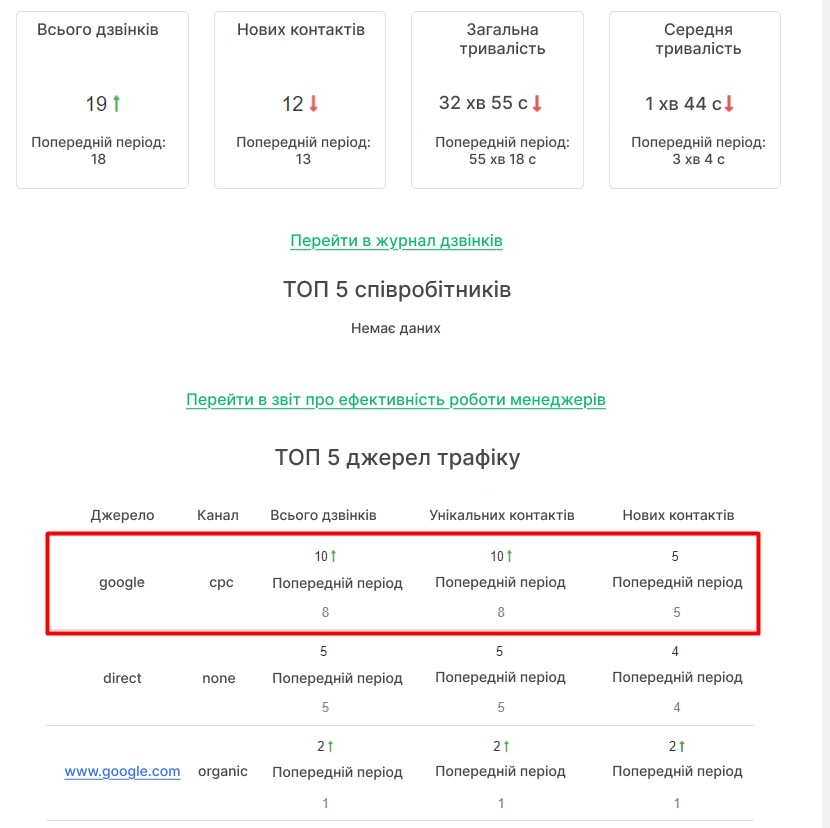The image size is (830, 828).
Task: Click the organic channel cell
Action: click(223, 771)
